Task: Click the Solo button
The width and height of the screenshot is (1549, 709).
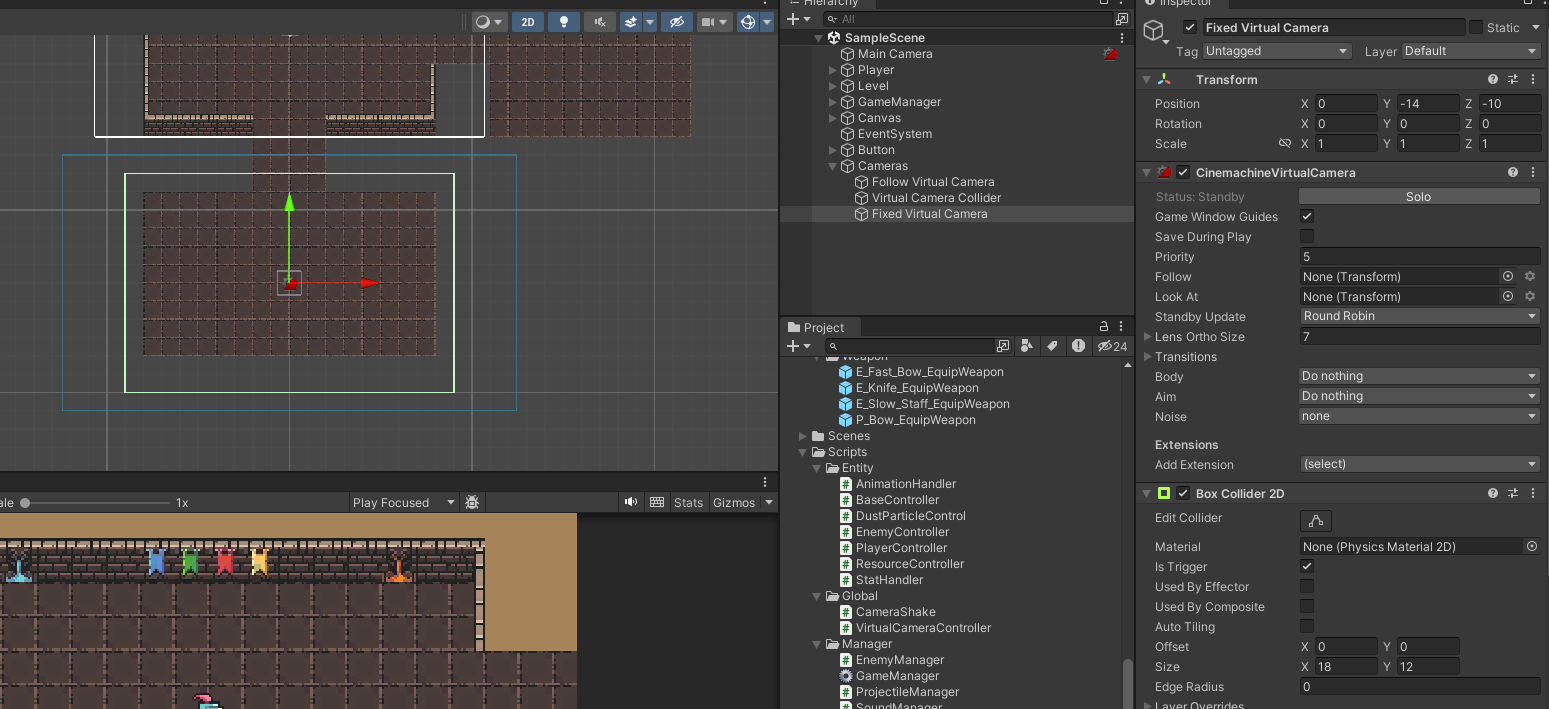Action: pos(1419,197)
